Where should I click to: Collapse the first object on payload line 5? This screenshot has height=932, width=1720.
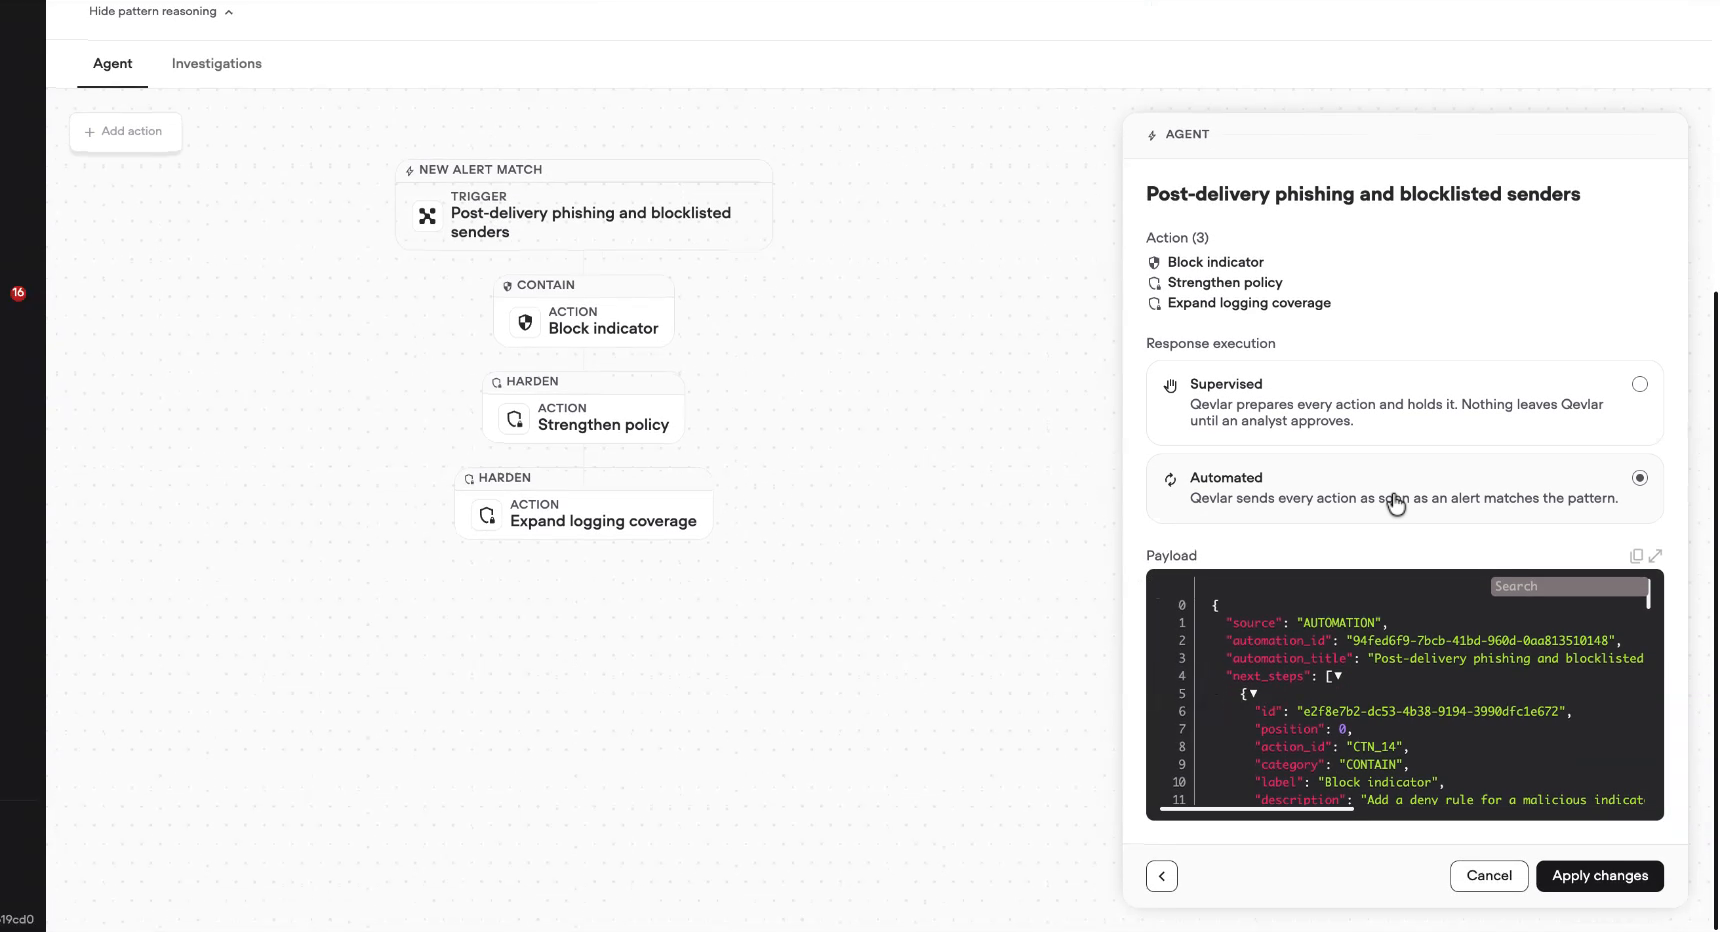tap(1253, 694)
